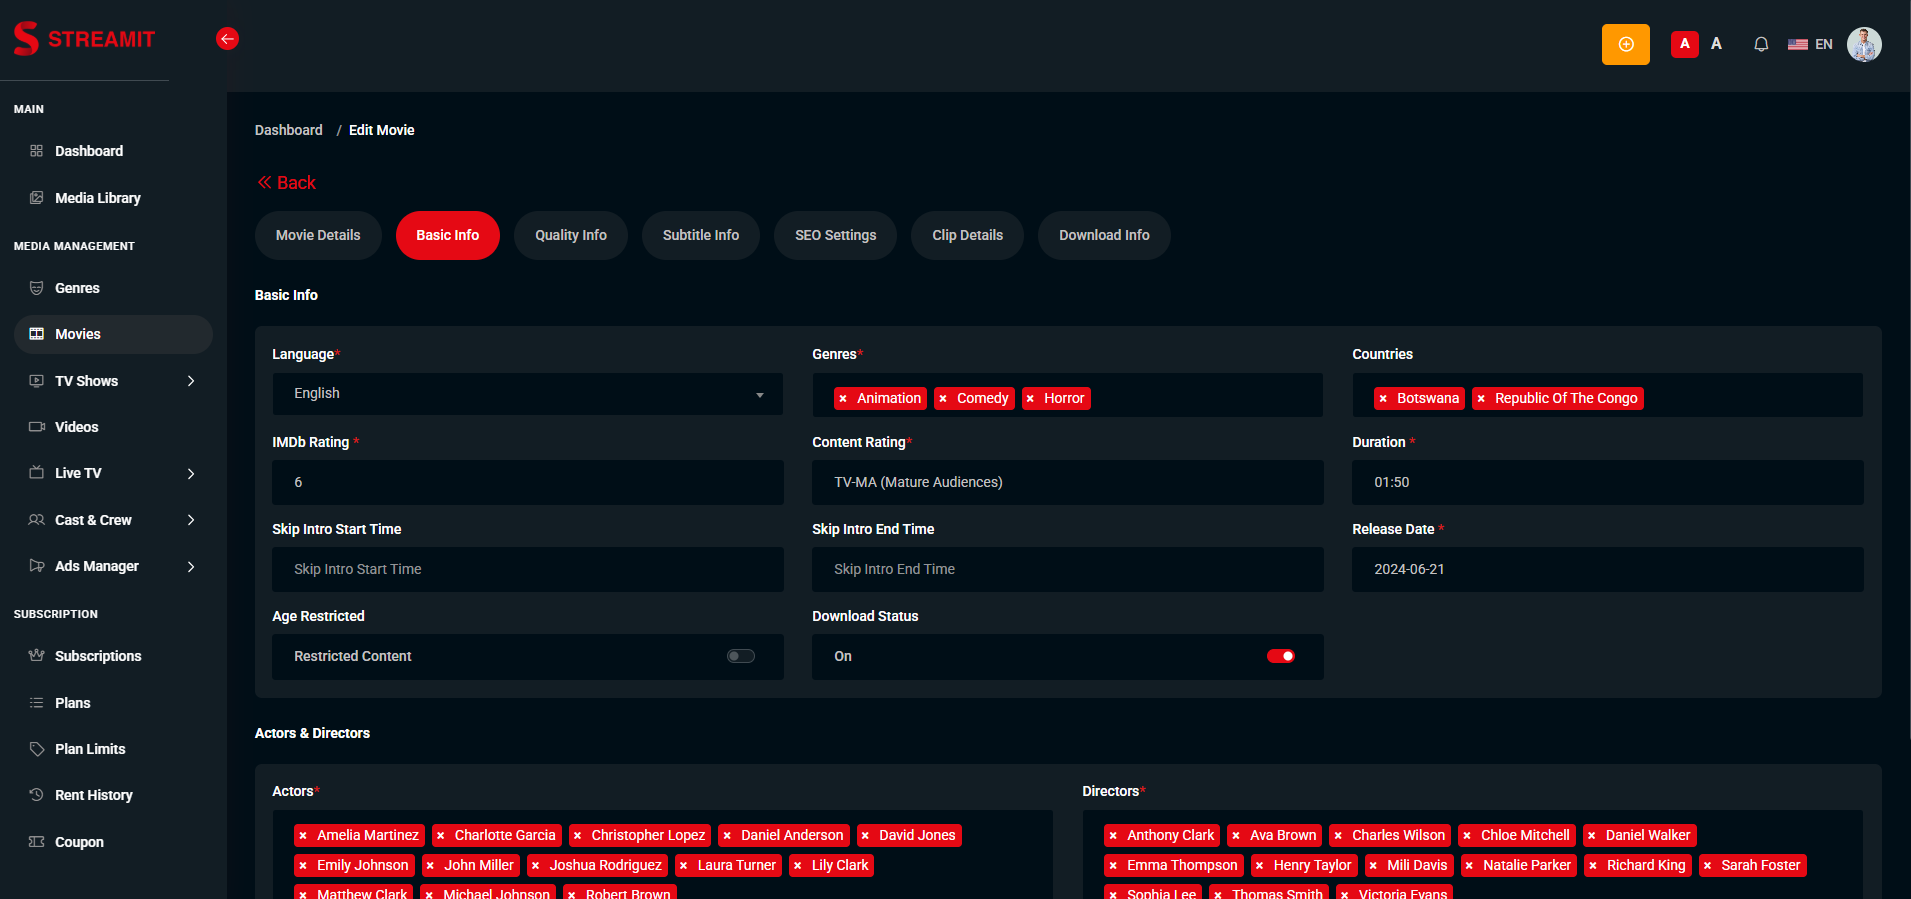The width and height of the screenshot is (1911, 899).
Task: Open the user profile avatar
Action: (1864, 44)
